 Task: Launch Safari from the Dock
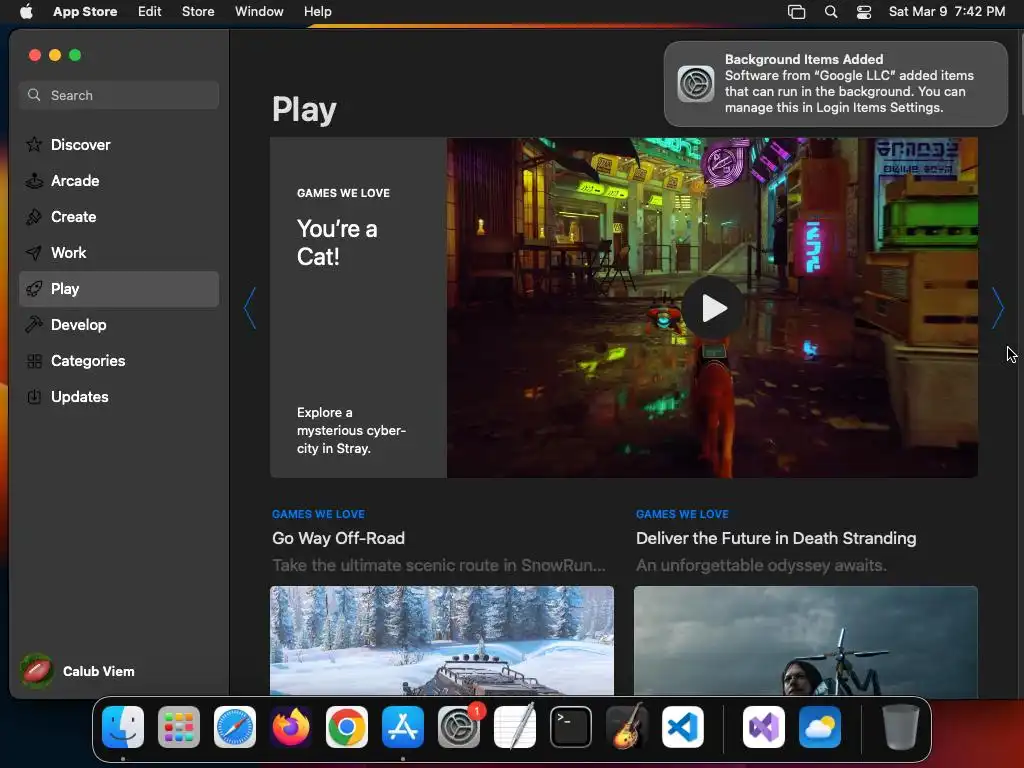tap(235, 727)
